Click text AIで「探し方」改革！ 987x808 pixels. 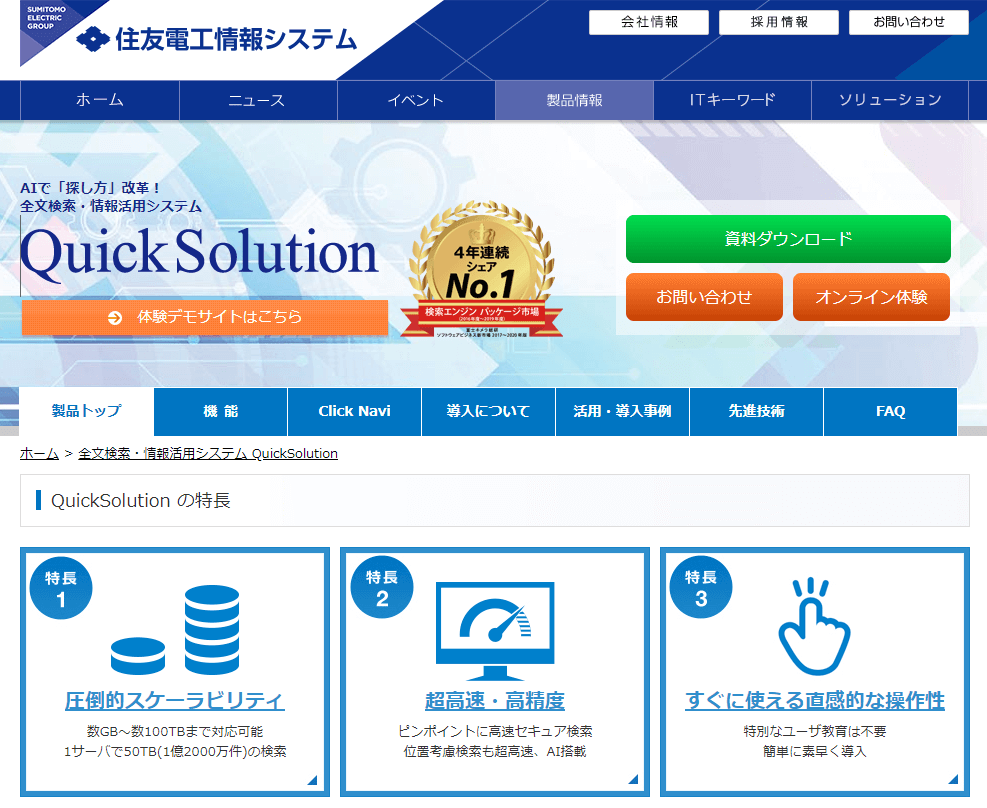click(91, 188)
